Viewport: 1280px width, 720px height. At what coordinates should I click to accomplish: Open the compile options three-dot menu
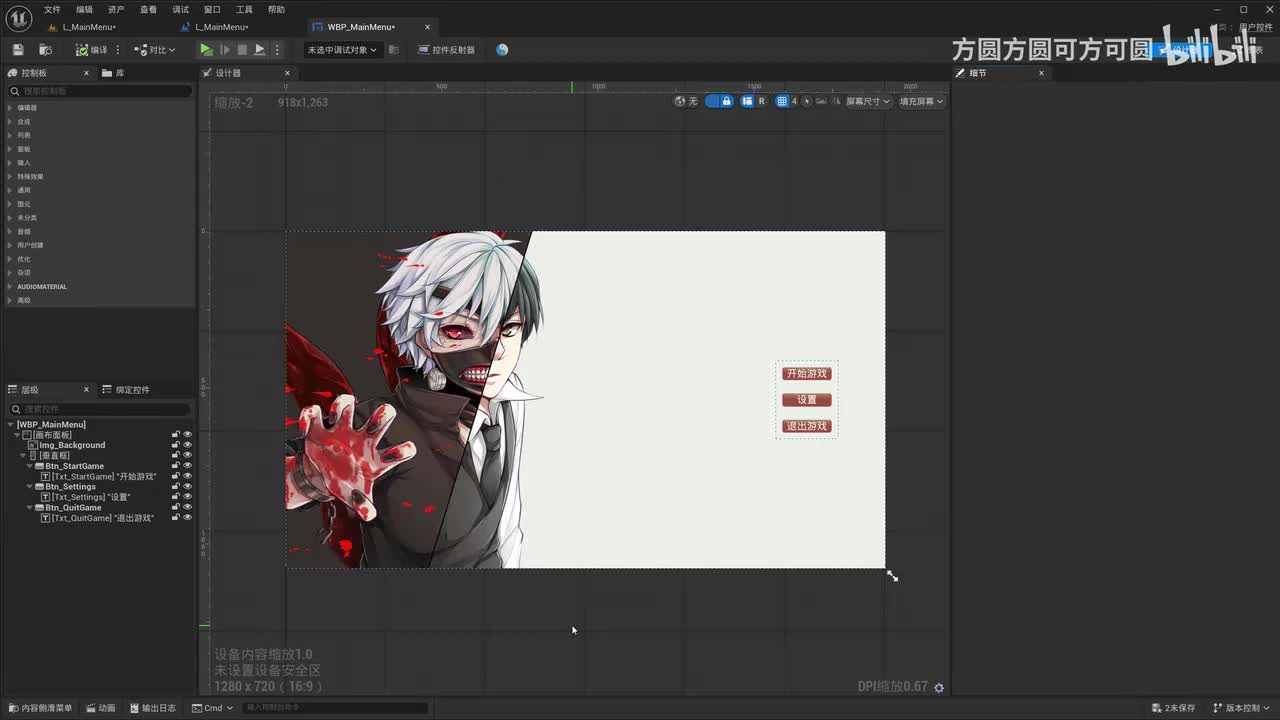click(118, 49)
